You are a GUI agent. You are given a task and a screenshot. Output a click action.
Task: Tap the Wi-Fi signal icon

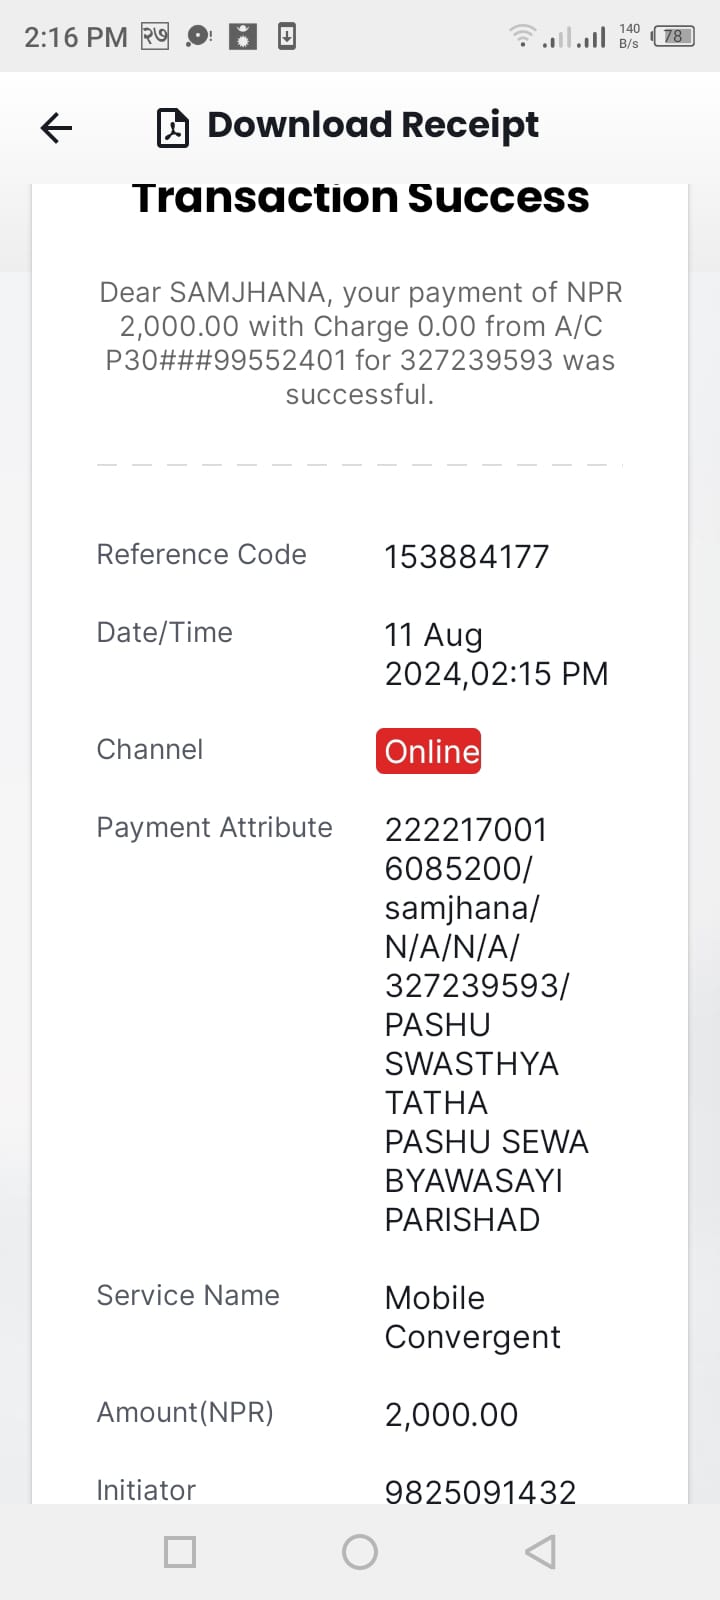tap(522, 36)
